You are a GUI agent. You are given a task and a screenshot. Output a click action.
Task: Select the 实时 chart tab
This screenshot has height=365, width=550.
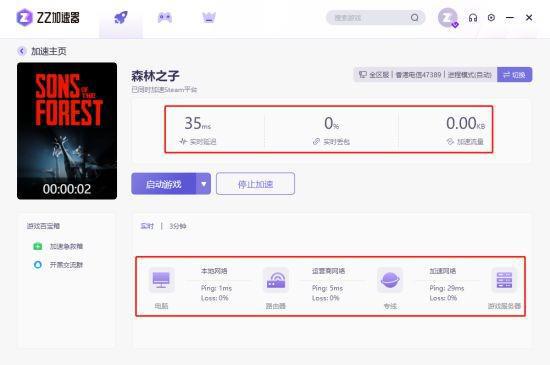[x=147, y=226]
